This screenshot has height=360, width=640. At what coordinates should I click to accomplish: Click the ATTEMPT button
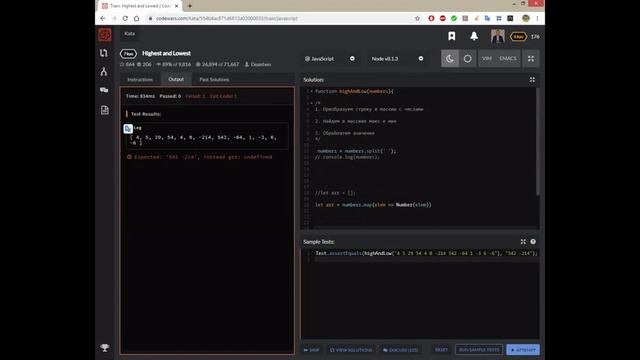(523, 350)
